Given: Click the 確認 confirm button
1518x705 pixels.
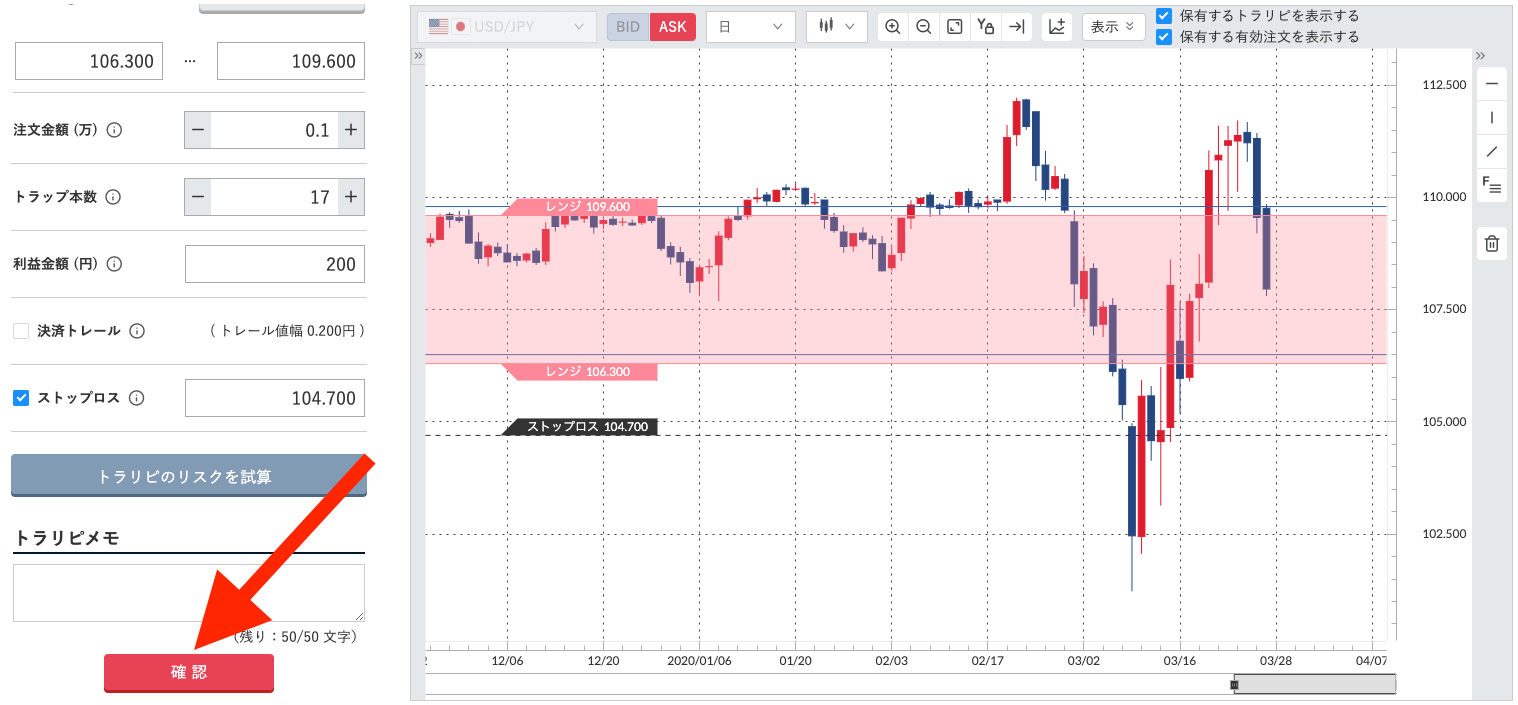Looking at the screenshot, I should 189,673.
